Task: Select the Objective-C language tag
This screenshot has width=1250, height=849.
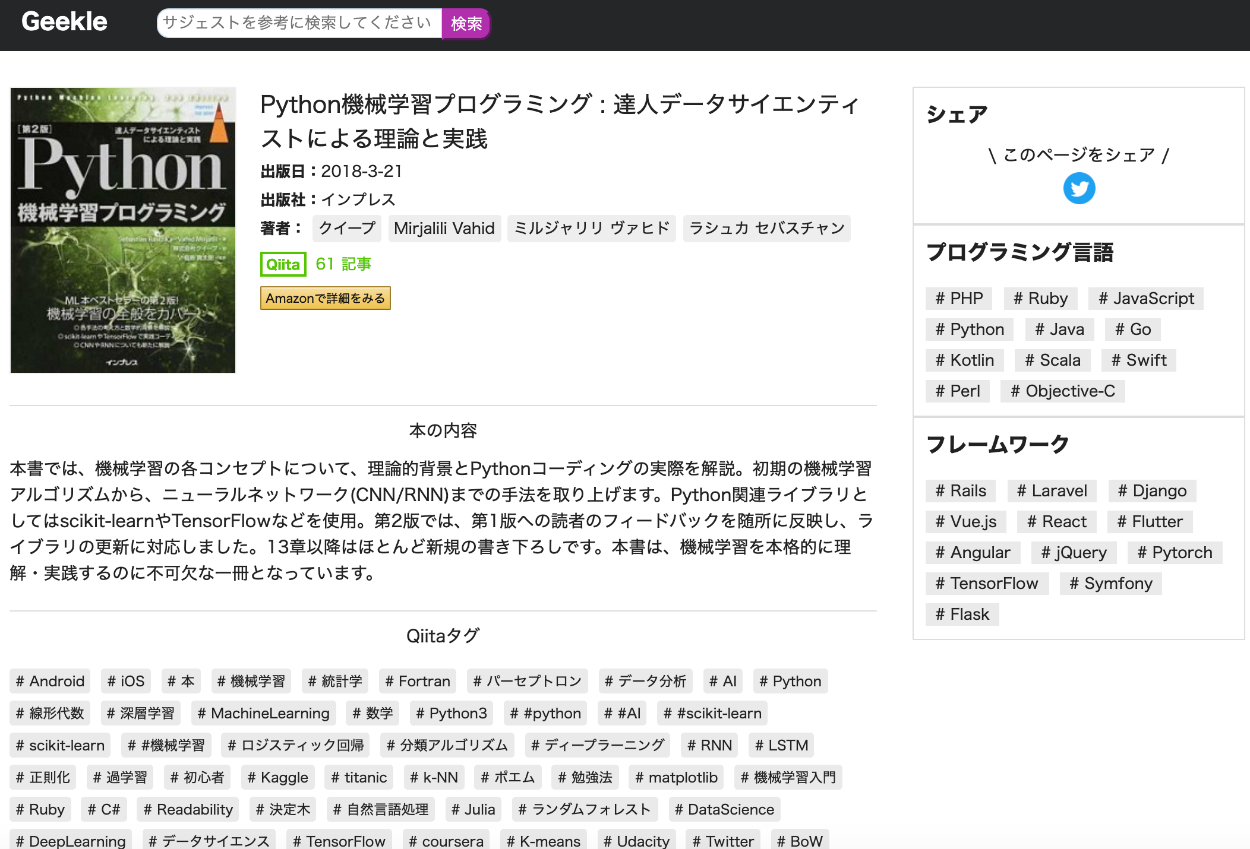Action: [x=1062, y=391]
